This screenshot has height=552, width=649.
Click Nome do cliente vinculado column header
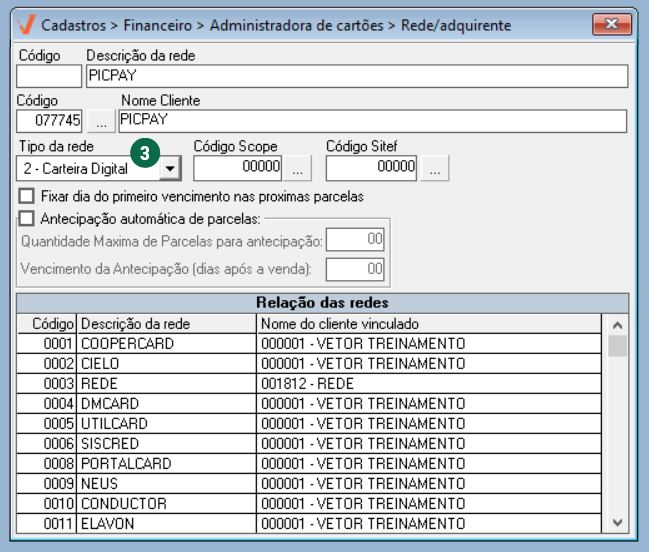pos(429,324)
